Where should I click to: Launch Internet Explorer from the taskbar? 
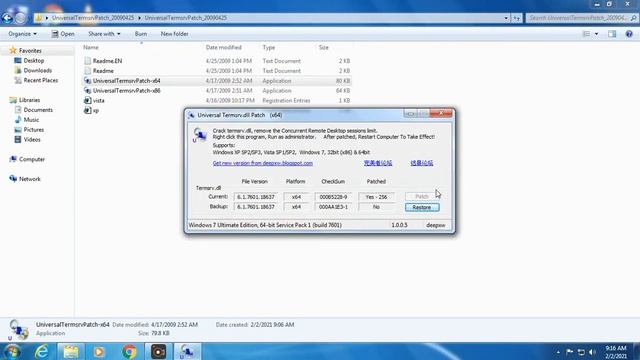coord(42,351)
